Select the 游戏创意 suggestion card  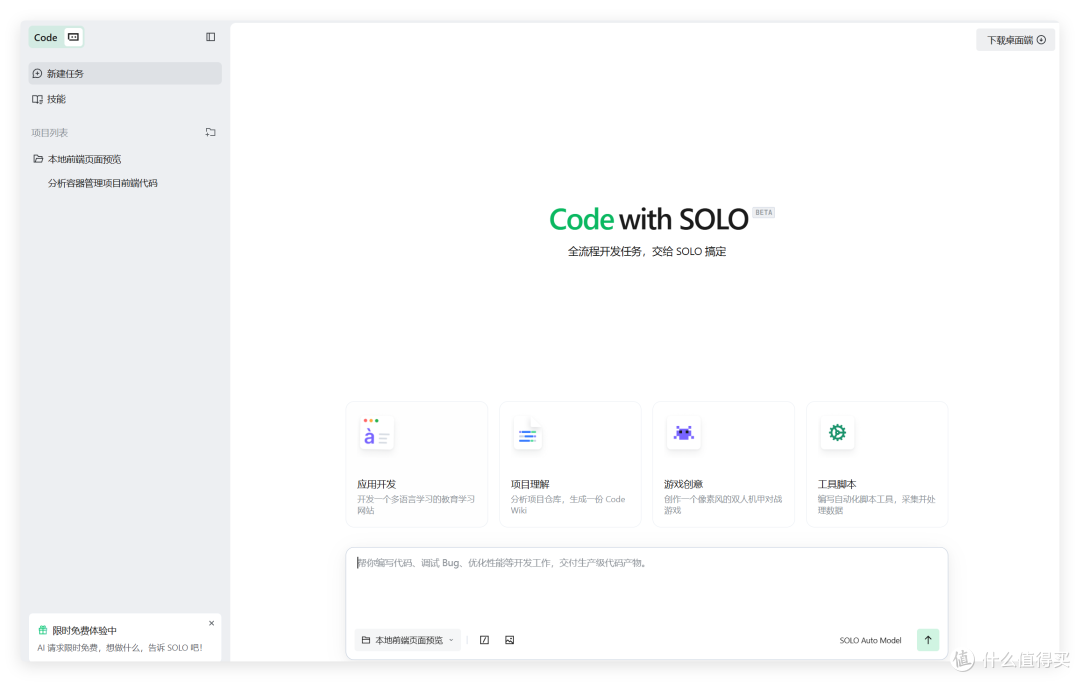[x=724, y=464]
